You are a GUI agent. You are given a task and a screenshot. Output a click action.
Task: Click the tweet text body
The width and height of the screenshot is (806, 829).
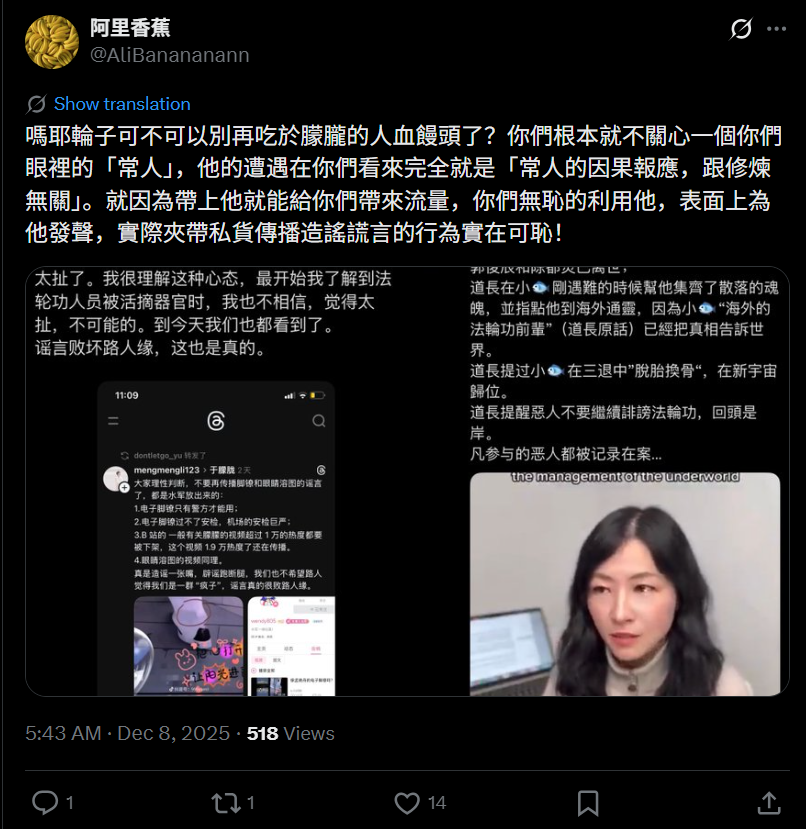tap(403, 185)
